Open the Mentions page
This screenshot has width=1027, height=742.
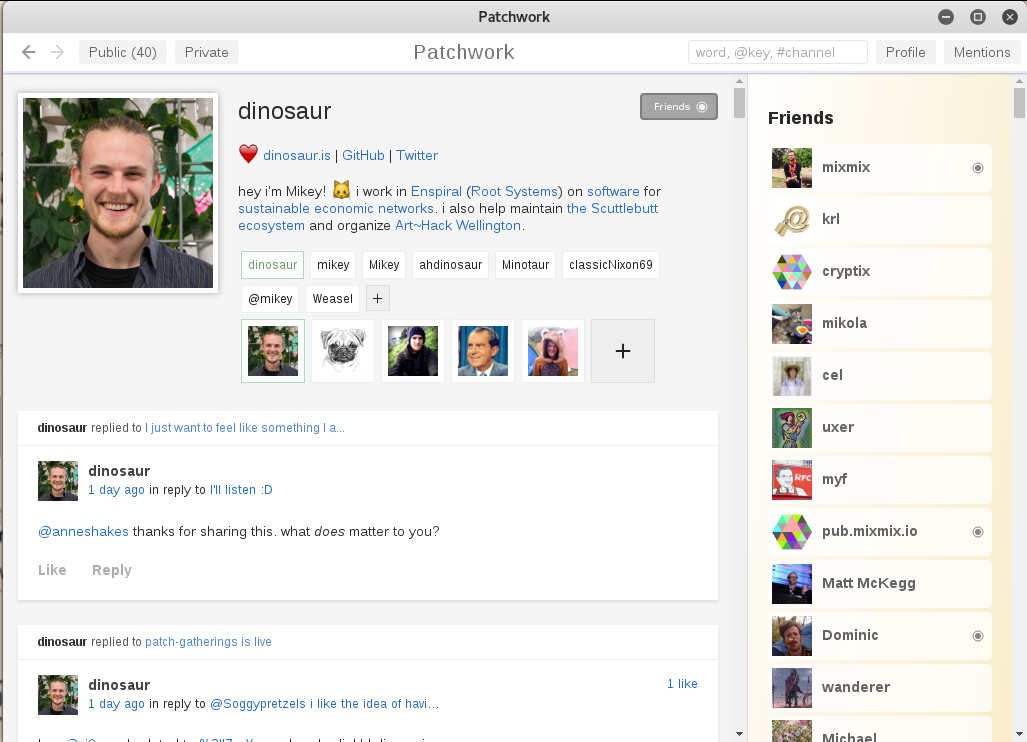point(982,52)
